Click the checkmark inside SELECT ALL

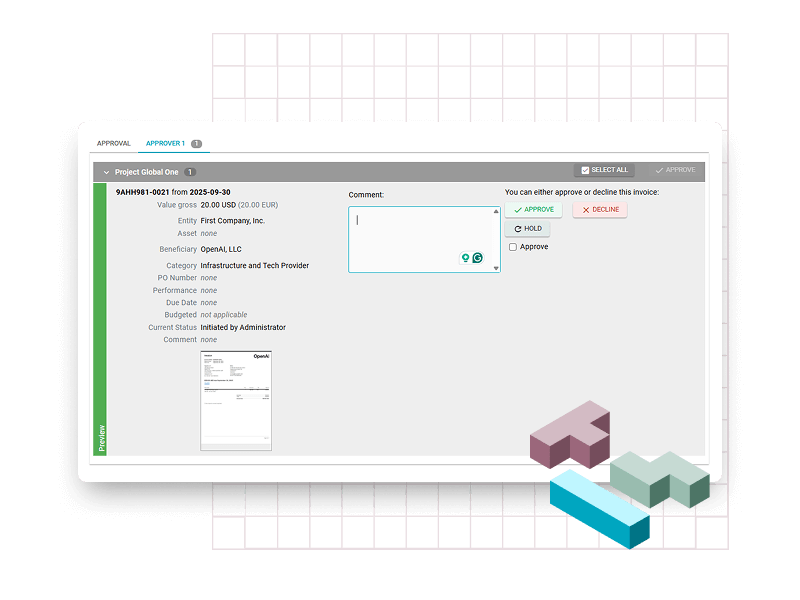pyautogui.click(x=585, y=169)
